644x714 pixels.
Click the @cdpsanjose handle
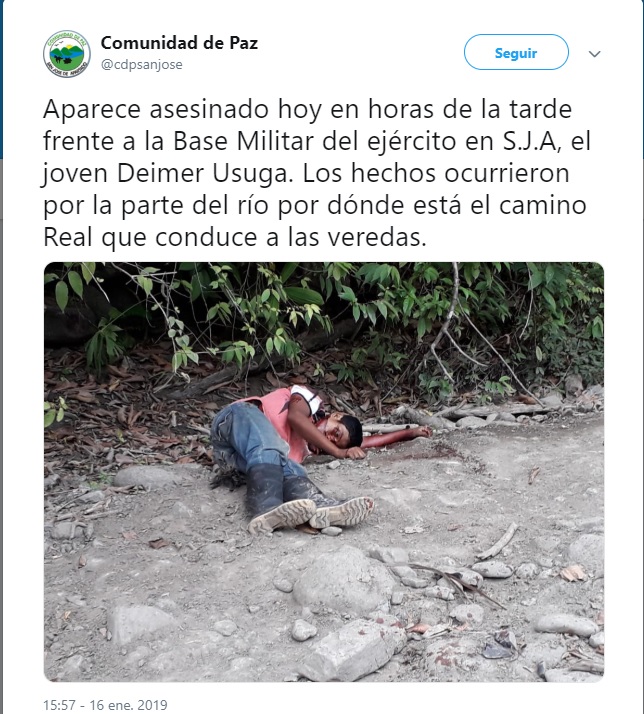[142, 65]
